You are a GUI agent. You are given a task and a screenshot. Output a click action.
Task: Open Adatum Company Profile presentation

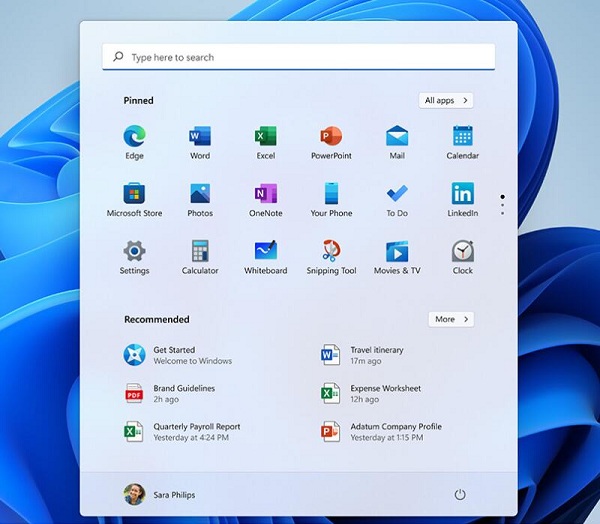(381, 431)
